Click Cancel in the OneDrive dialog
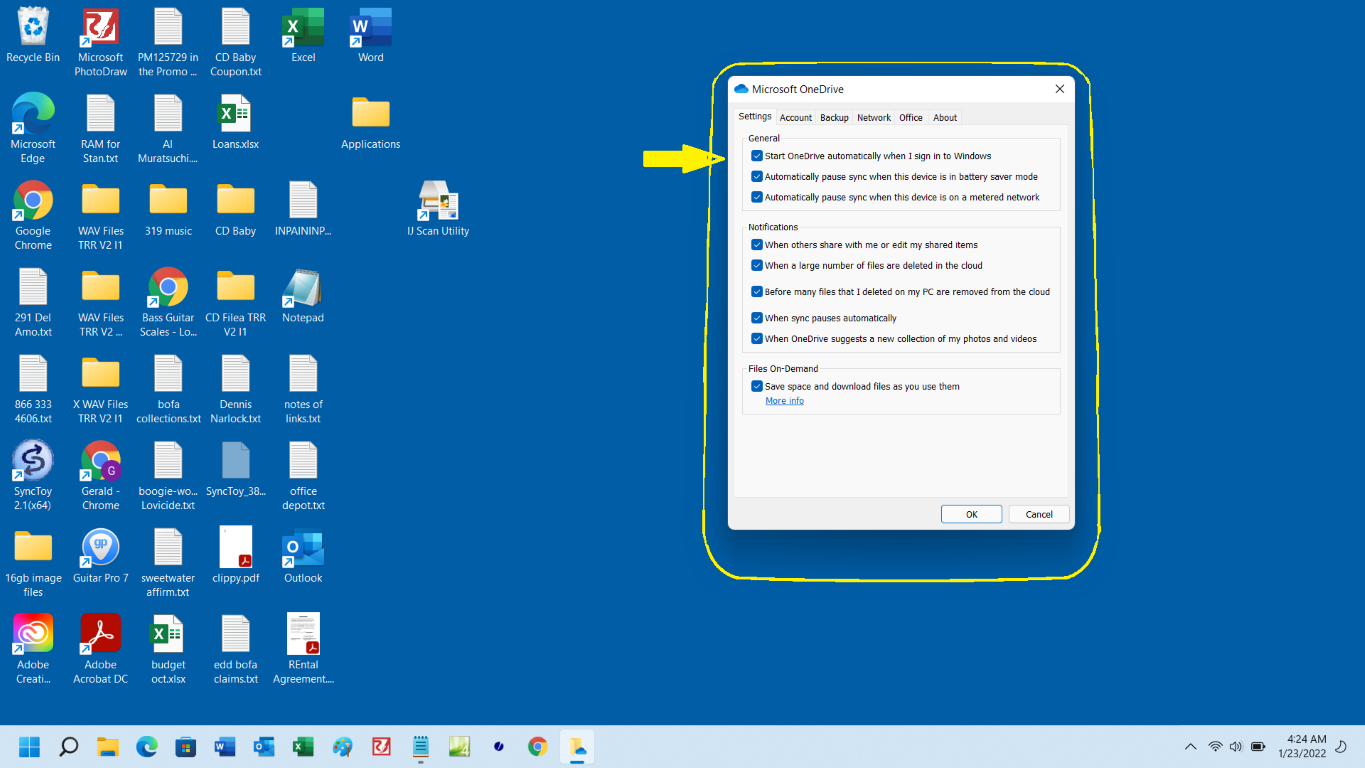 tap(1039, 514)
